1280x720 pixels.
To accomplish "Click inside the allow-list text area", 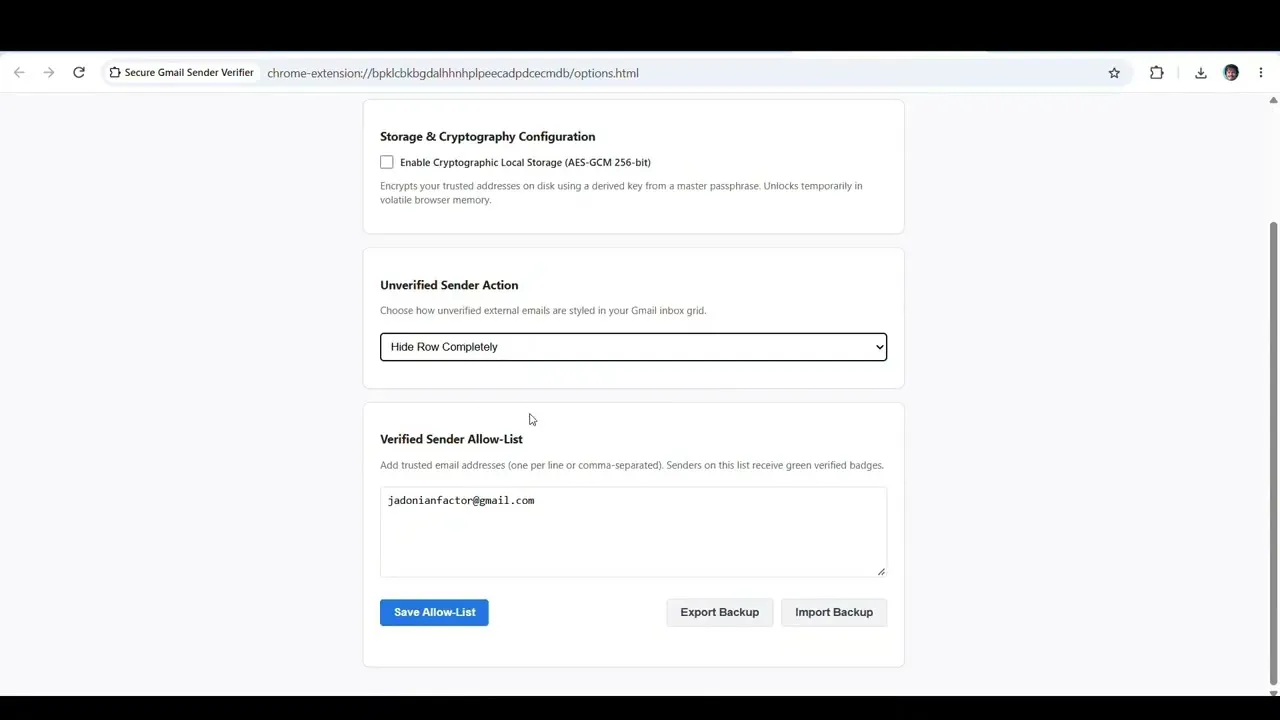I will point(633,532).
